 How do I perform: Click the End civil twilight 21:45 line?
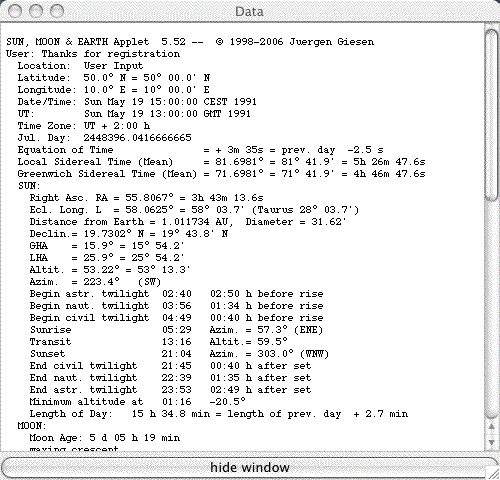click(x=170, y=366)
